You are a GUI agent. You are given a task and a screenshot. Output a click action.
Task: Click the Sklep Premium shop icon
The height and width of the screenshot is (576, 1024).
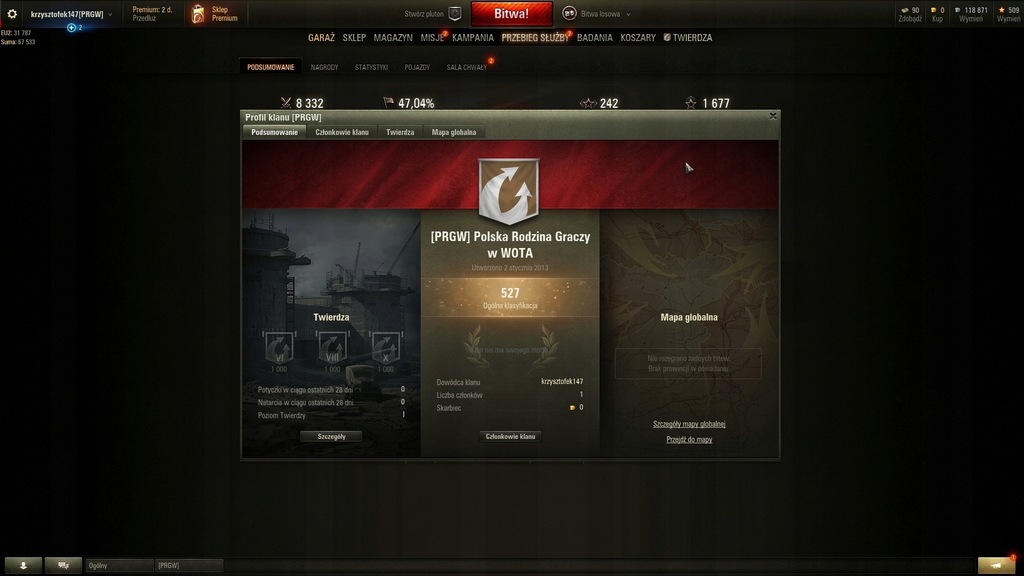coord(198,14)
